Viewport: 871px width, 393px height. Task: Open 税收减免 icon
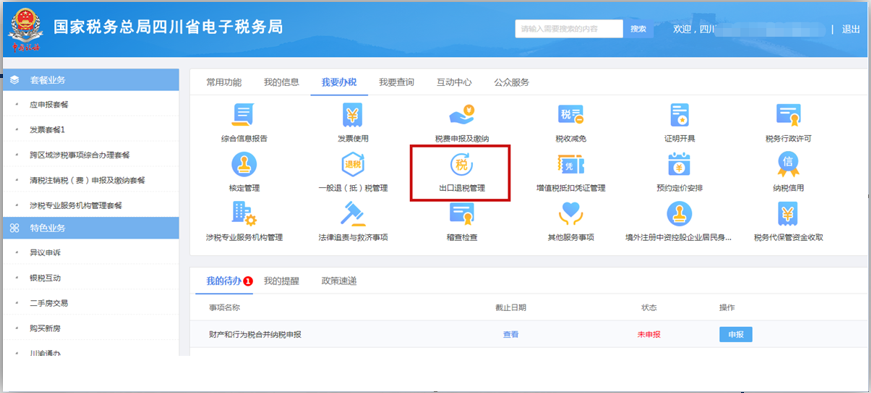[570, 115]
